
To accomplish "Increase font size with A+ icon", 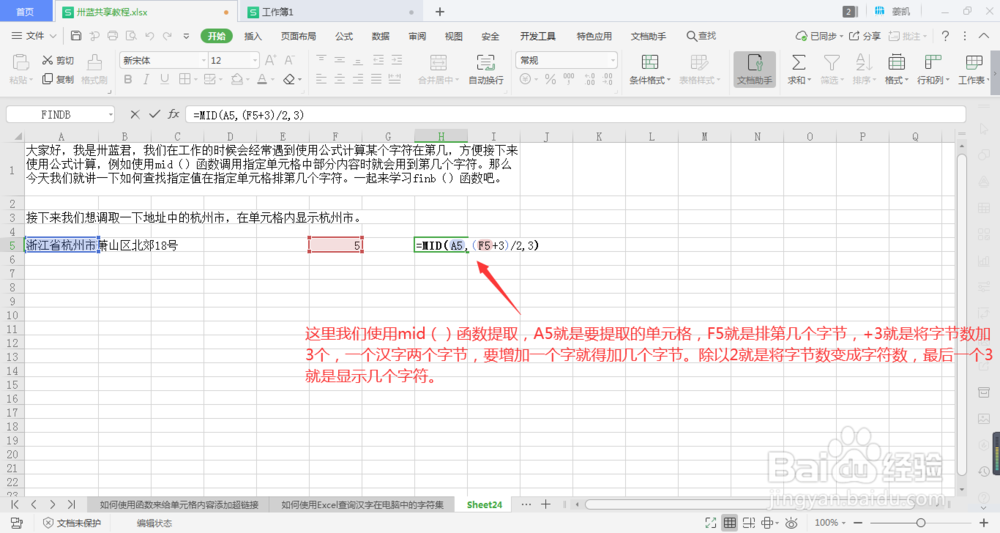I will 270,60.
